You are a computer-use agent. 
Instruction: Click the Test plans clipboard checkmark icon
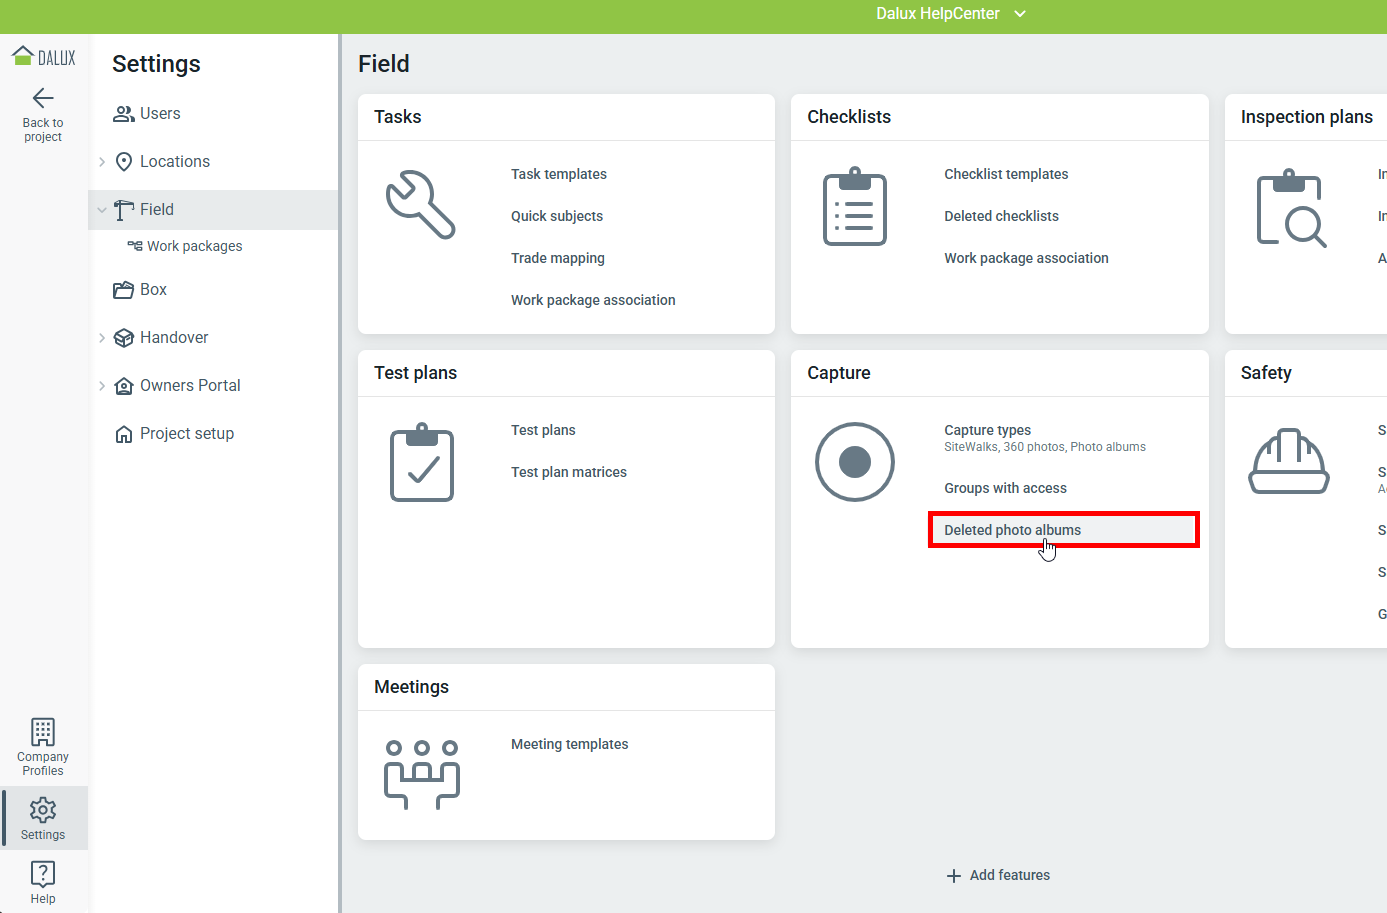pos(421,462)
